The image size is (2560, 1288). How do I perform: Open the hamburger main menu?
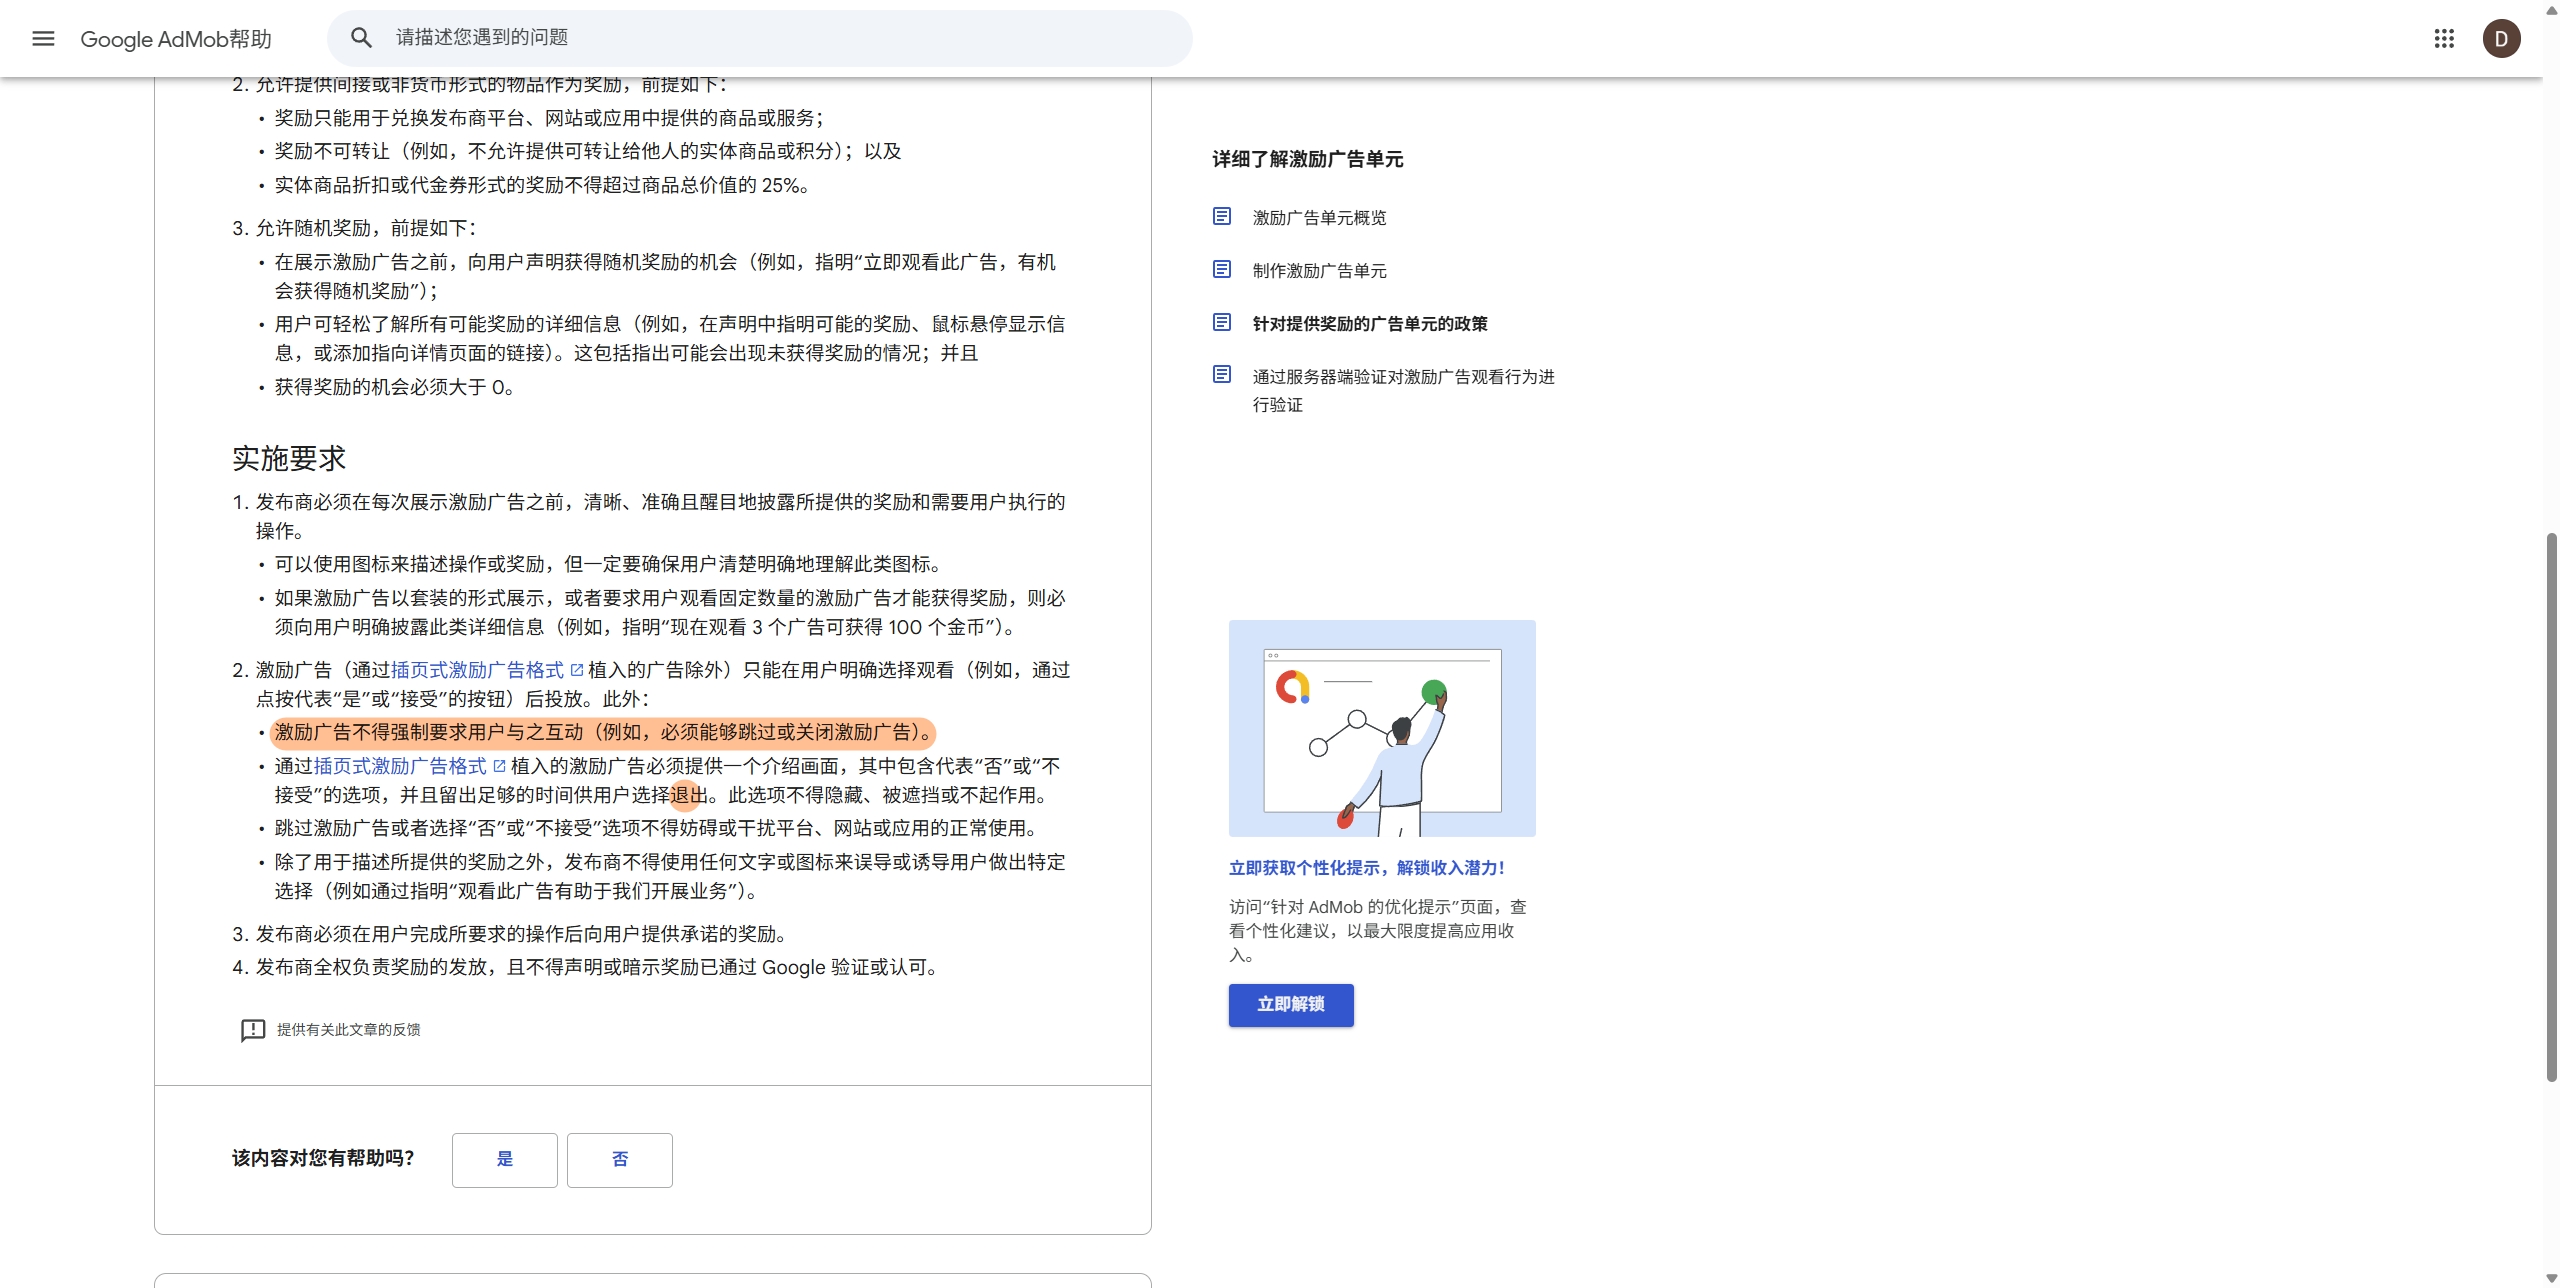pos(43,39)
